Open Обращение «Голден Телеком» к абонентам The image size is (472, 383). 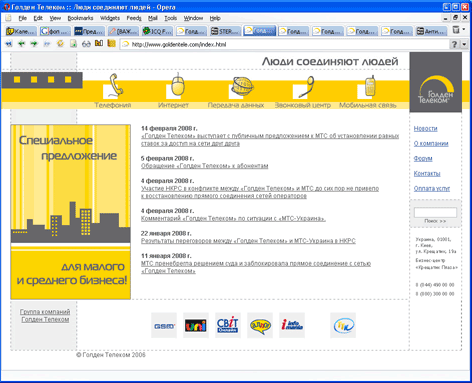pos(204,166)
